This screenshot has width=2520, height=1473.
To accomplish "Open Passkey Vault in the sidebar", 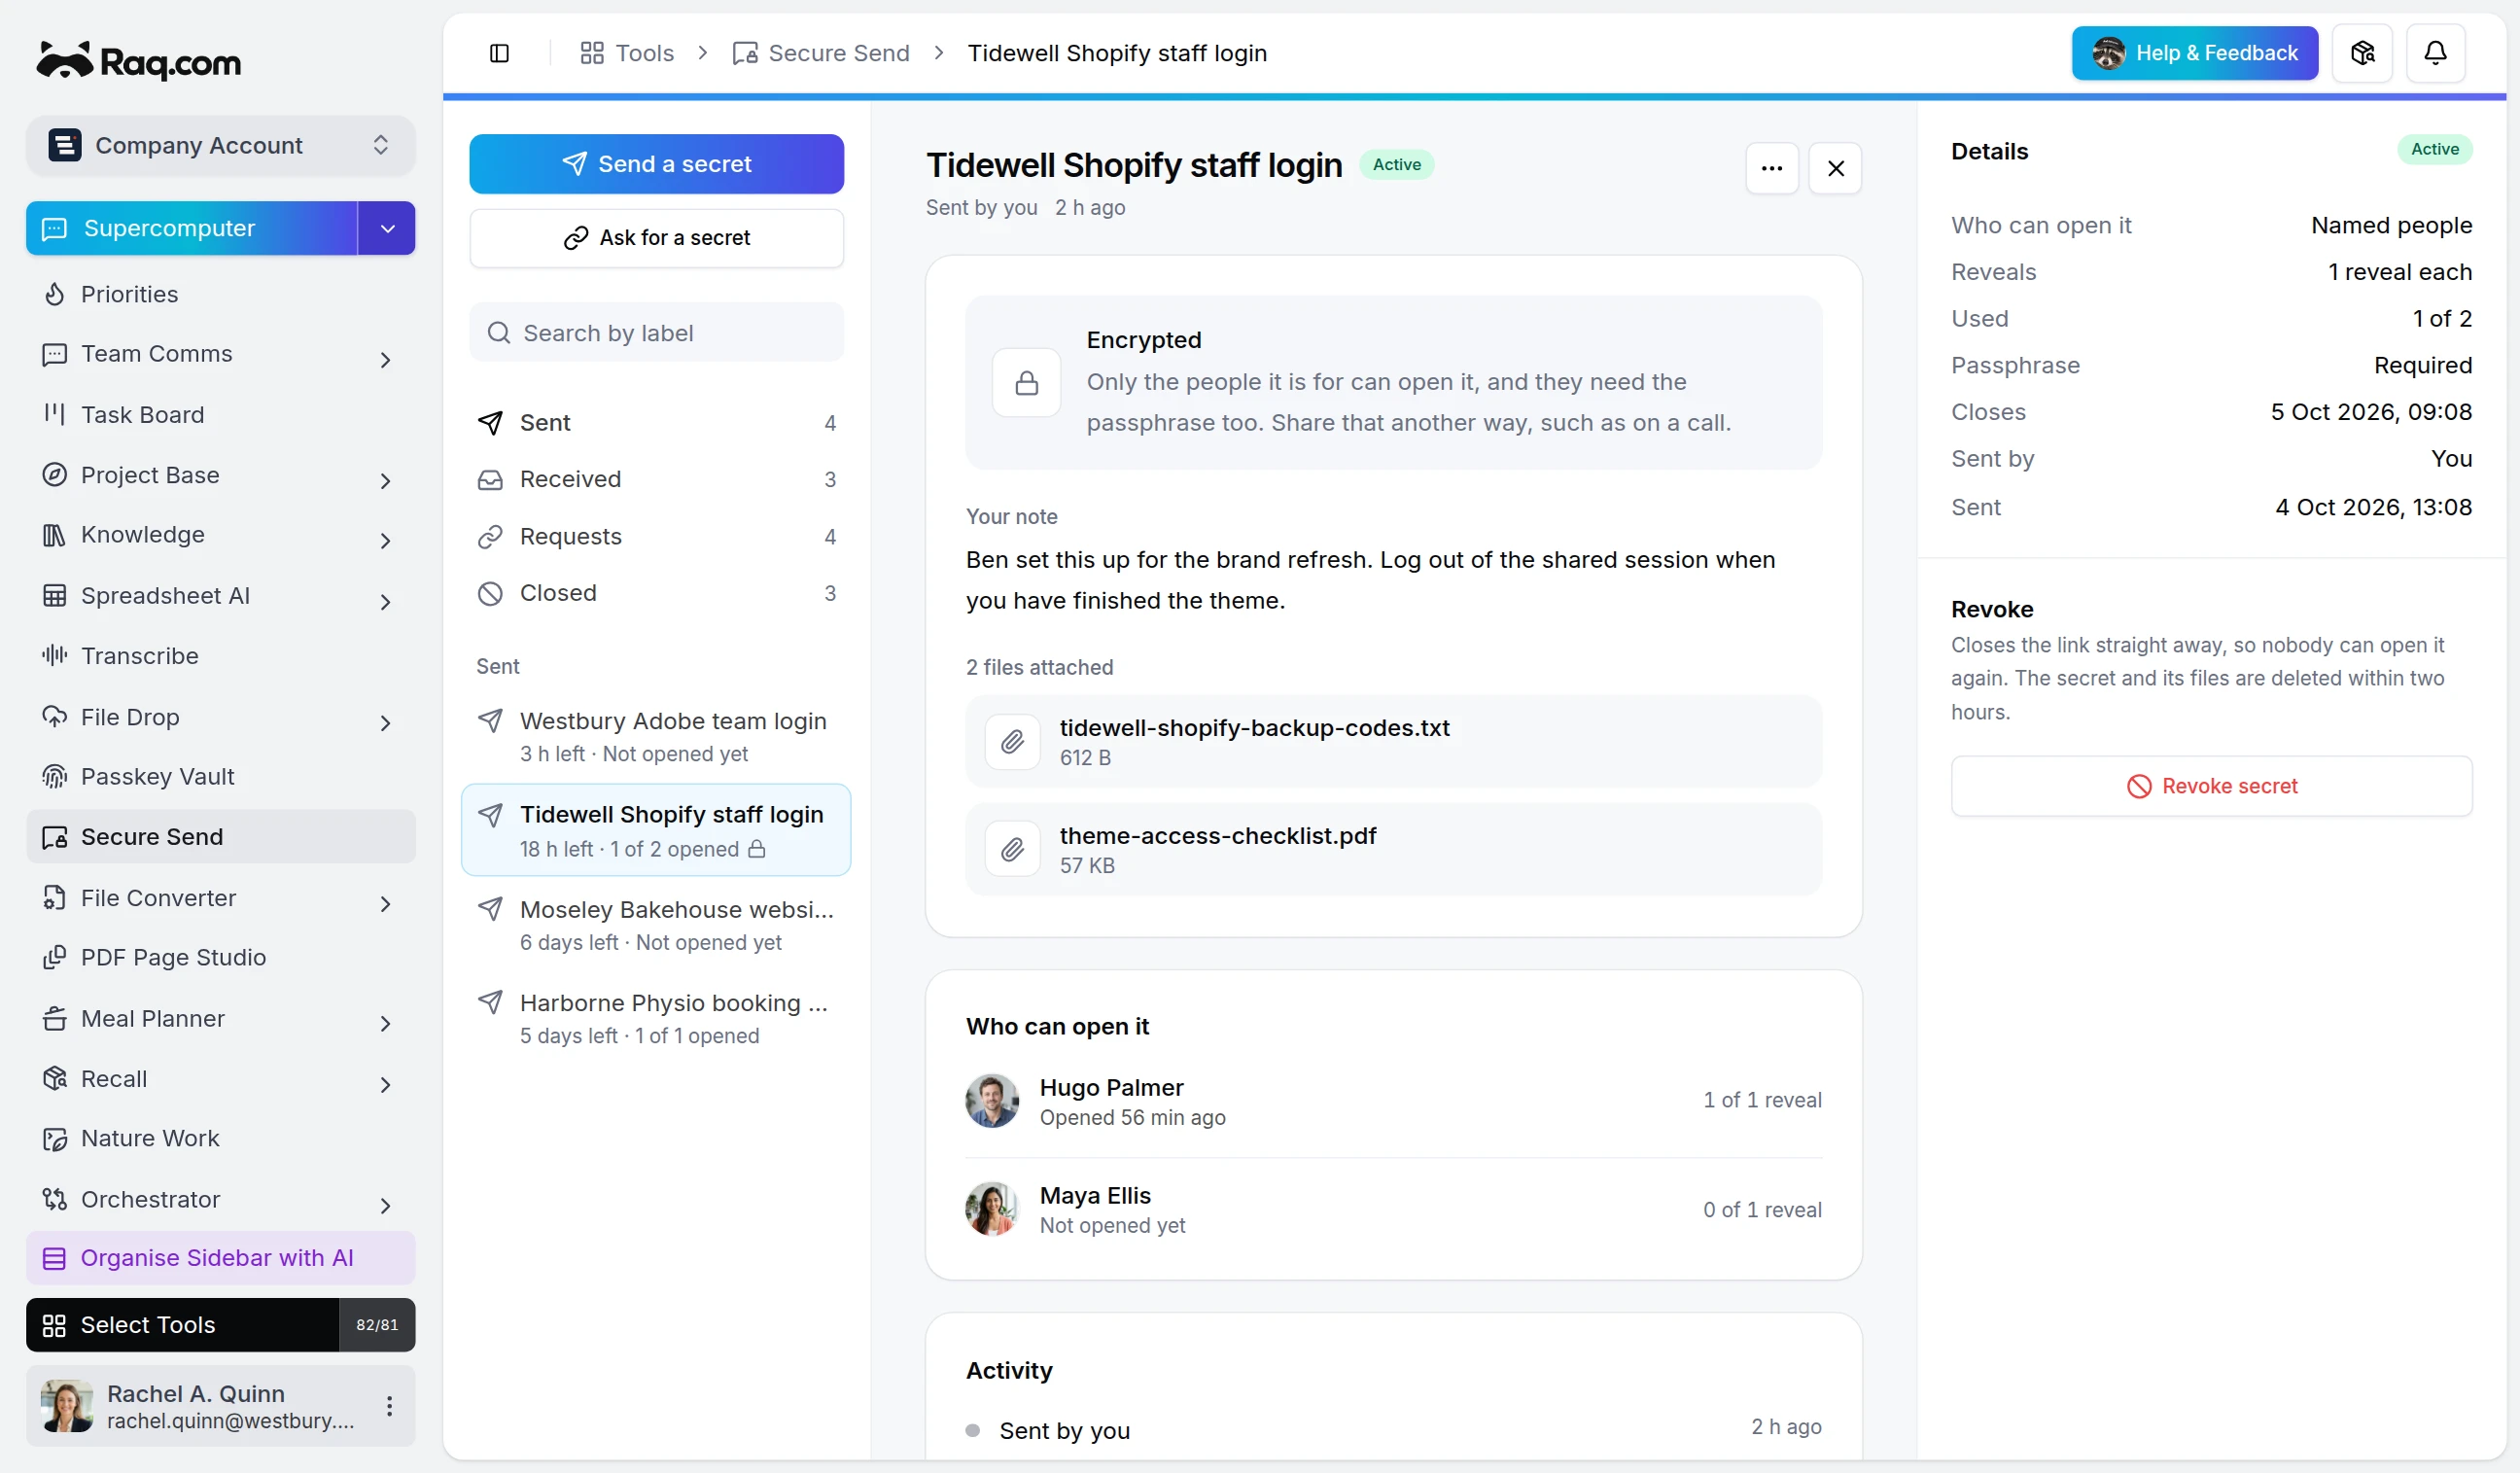I will coord(221,776).
